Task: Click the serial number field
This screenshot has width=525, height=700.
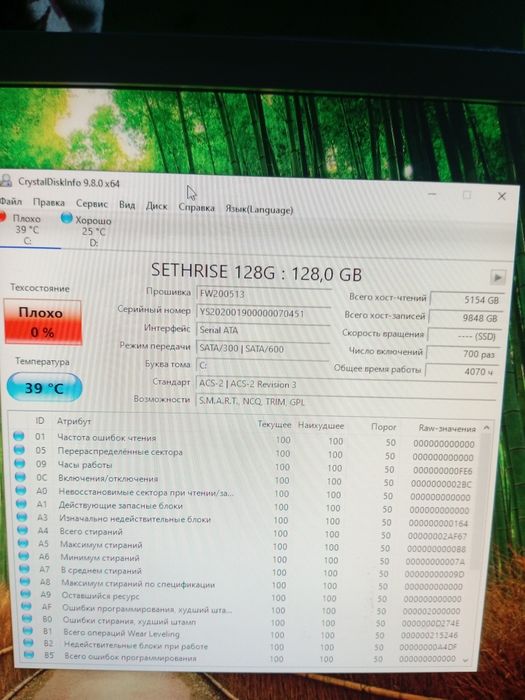Action: (263, 313)
